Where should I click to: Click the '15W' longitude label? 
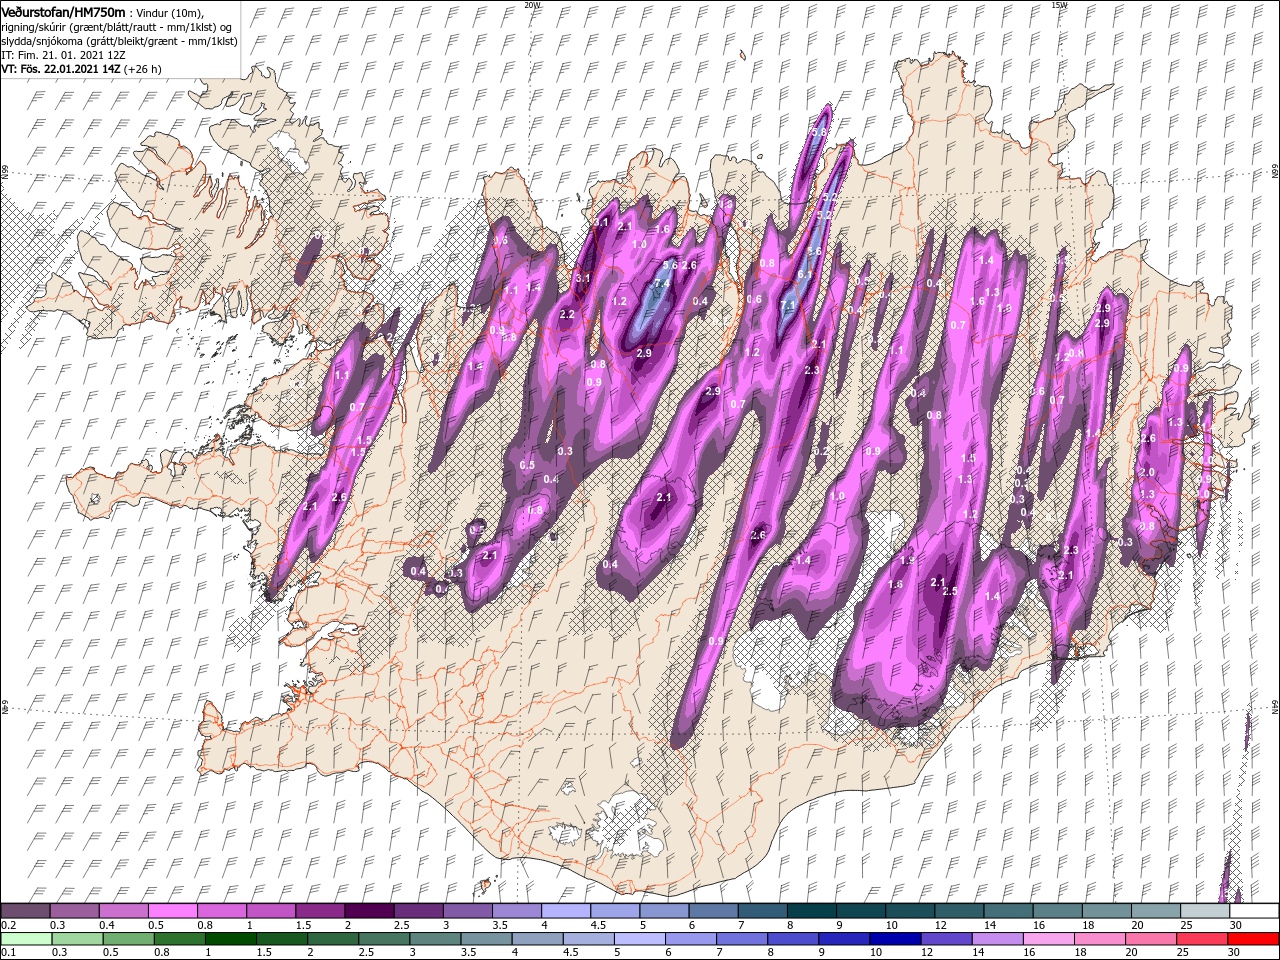click(x=1058, y=5)
